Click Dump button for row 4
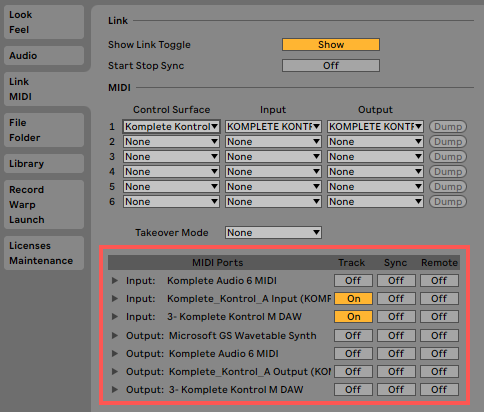This screenshot has width=484, height=412. tap(448, 172)
